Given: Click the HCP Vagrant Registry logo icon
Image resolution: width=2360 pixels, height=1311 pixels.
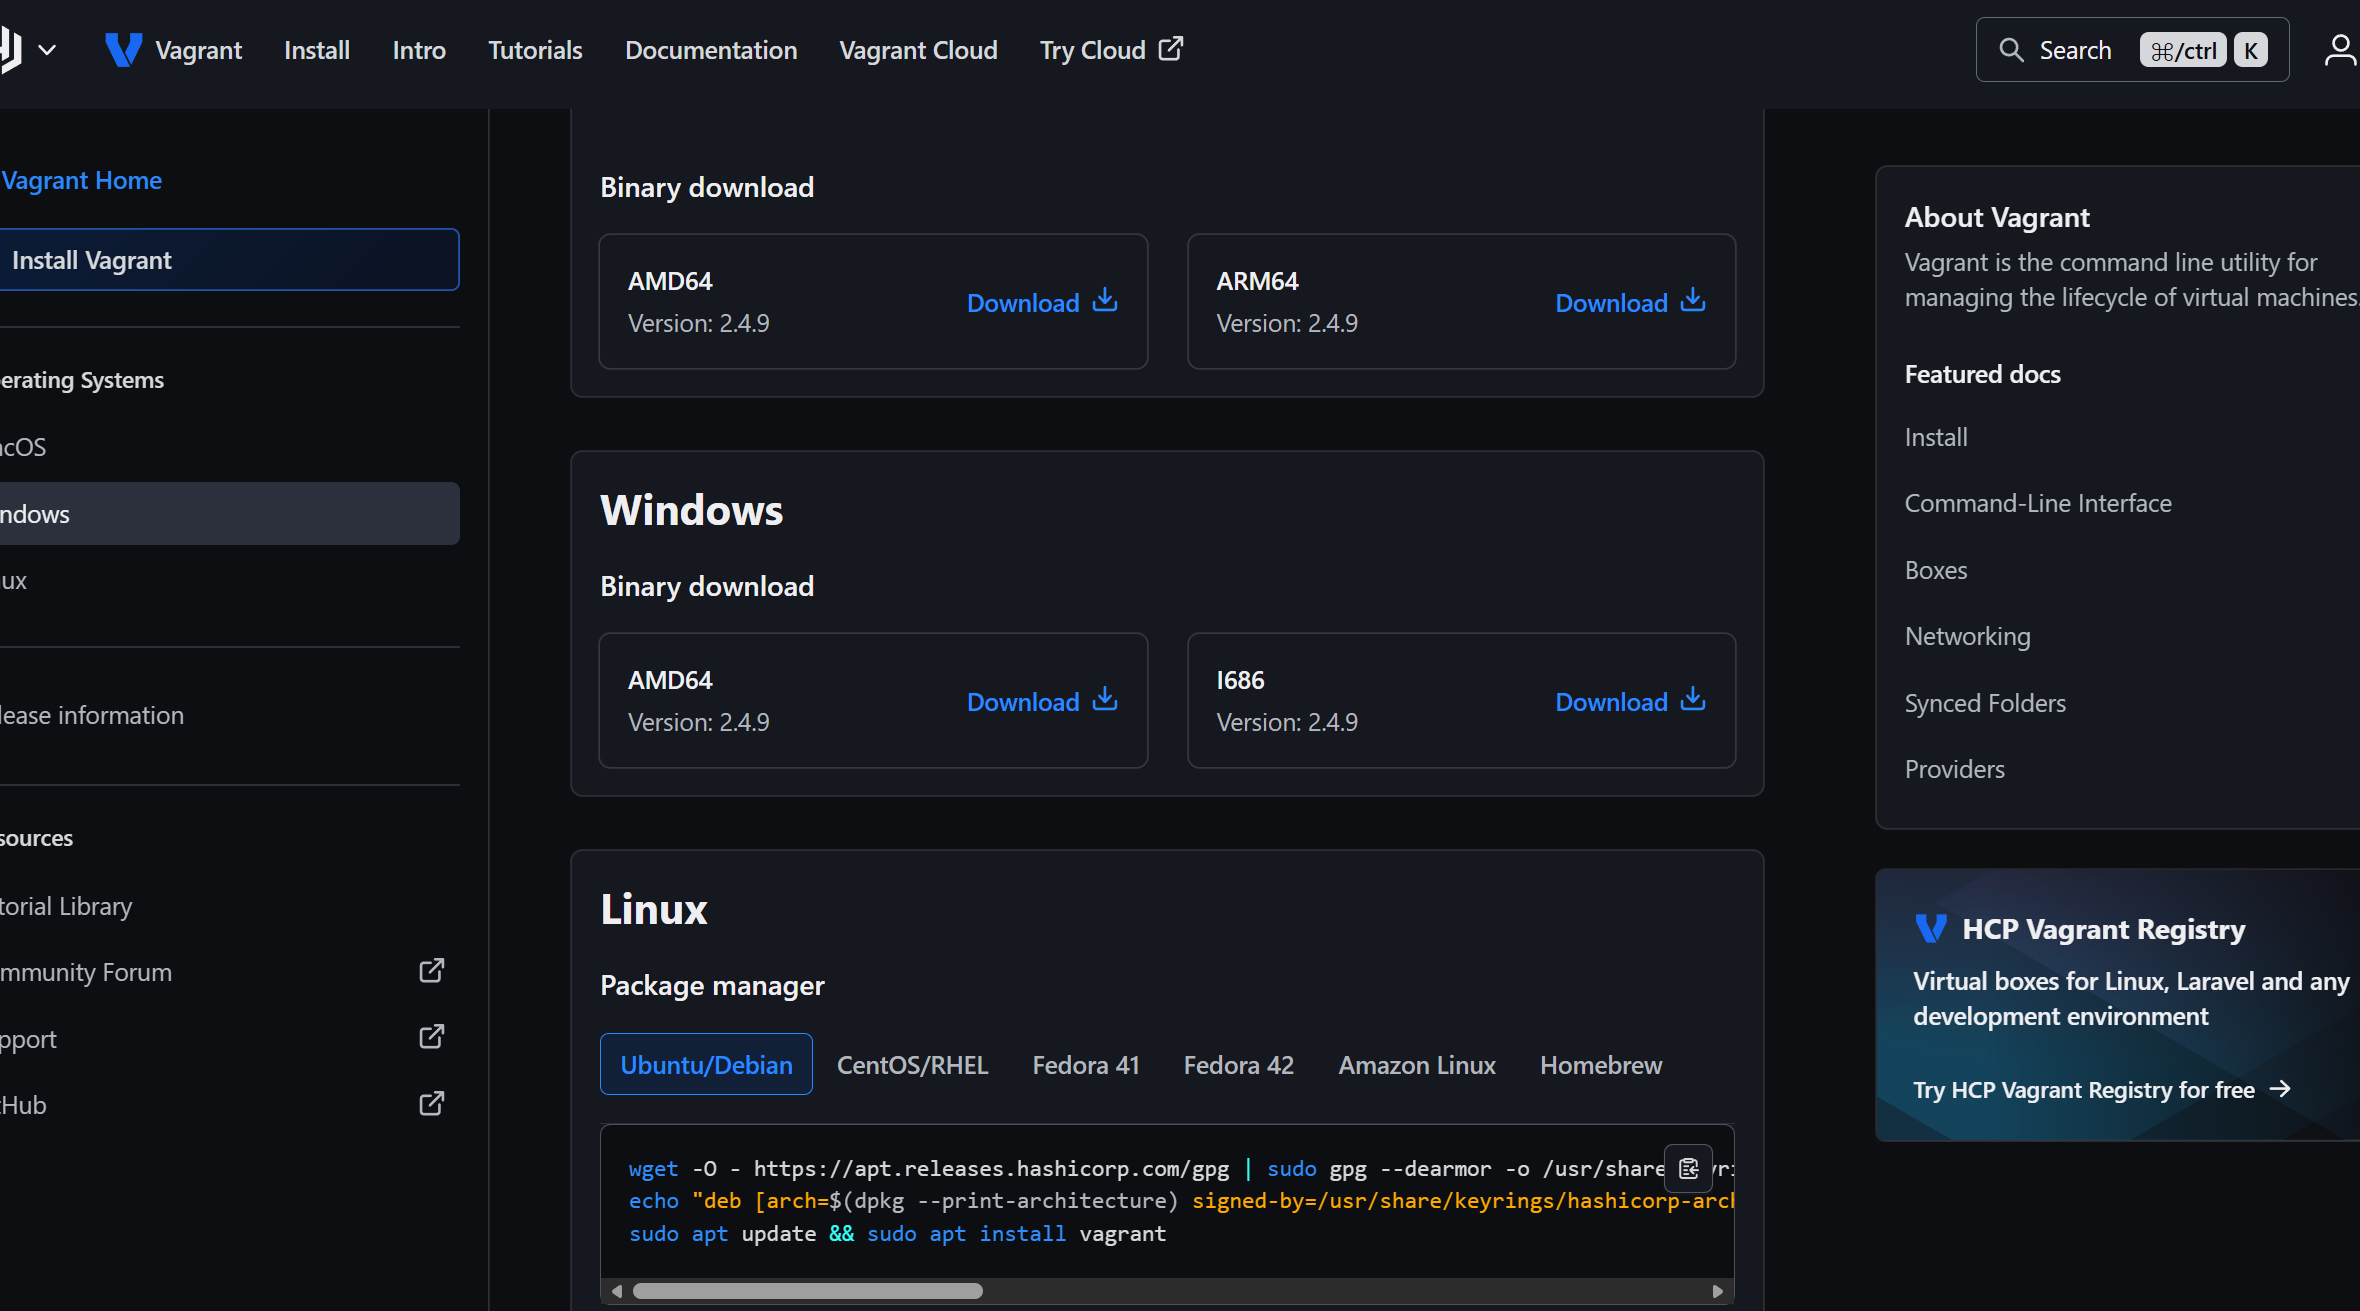Looking at the screenshot, I should [x=1931, y=928].
